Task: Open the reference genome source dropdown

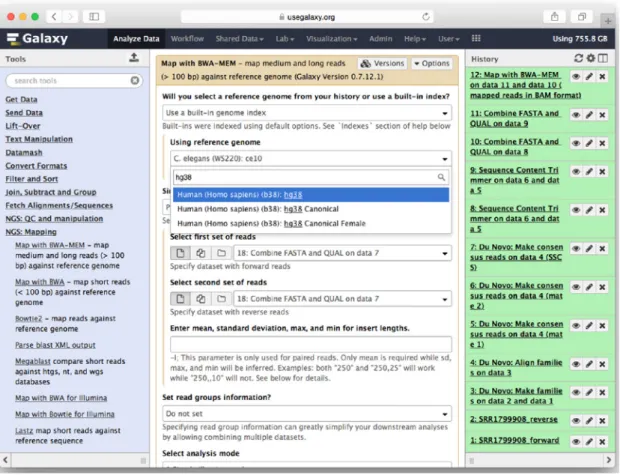Action: pos(307,113)
